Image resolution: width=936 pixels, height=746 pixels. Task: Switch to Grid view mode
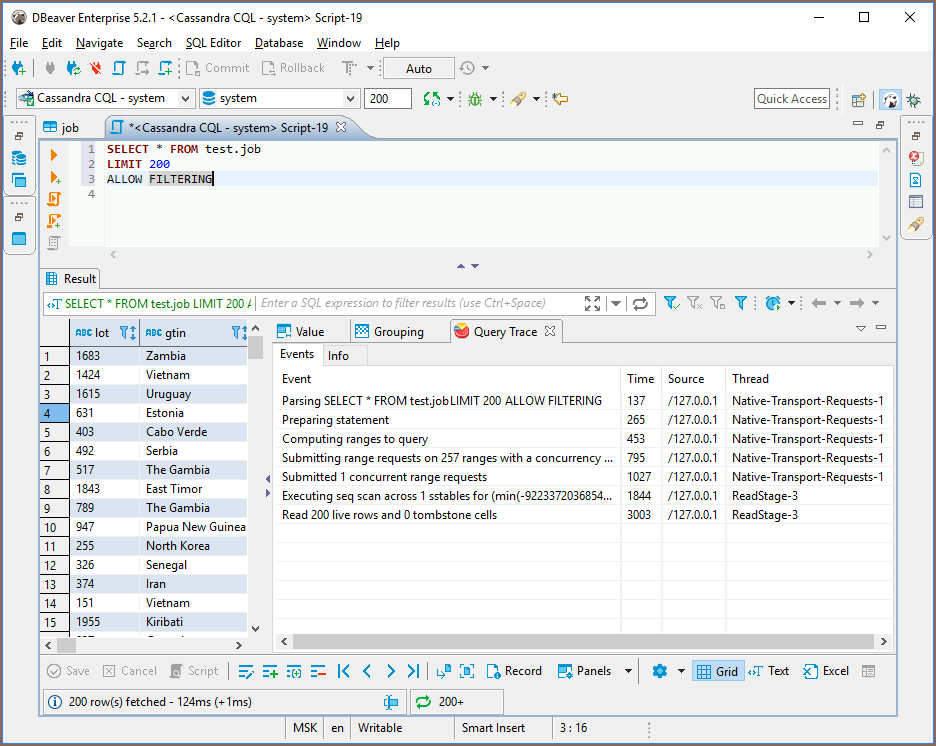716,671
